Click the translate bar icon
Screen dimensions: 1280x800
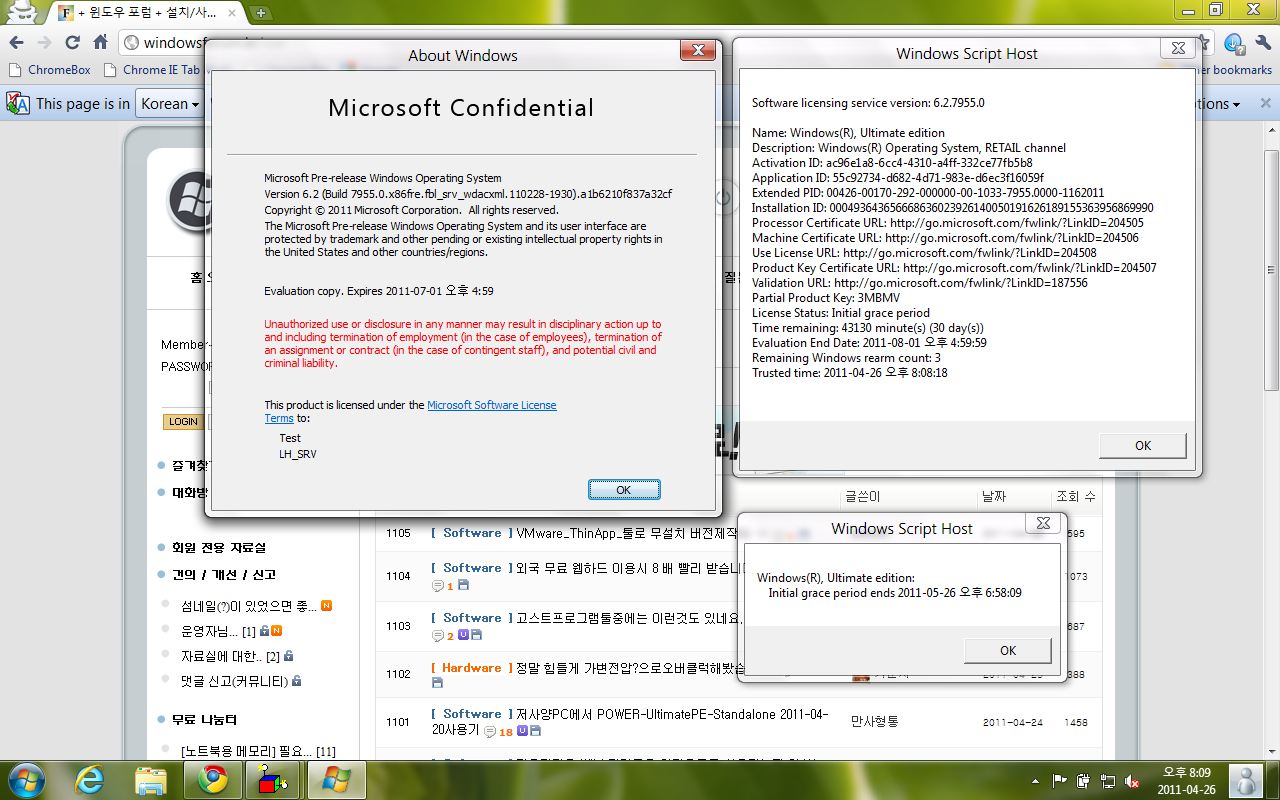17,103
